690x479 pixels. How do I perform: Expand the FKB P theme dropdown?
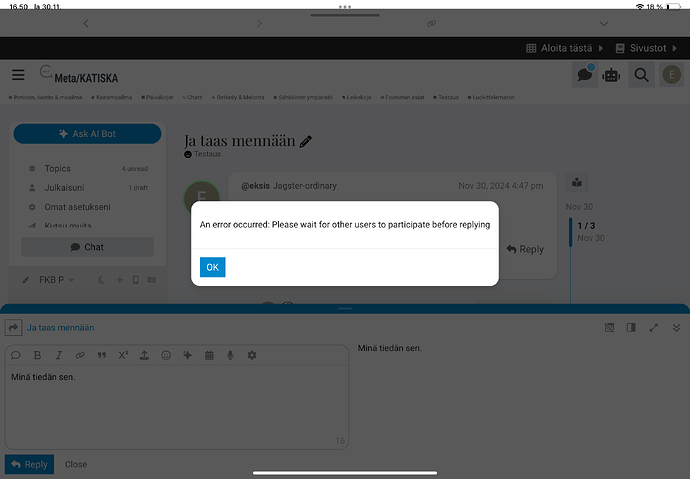56,280
